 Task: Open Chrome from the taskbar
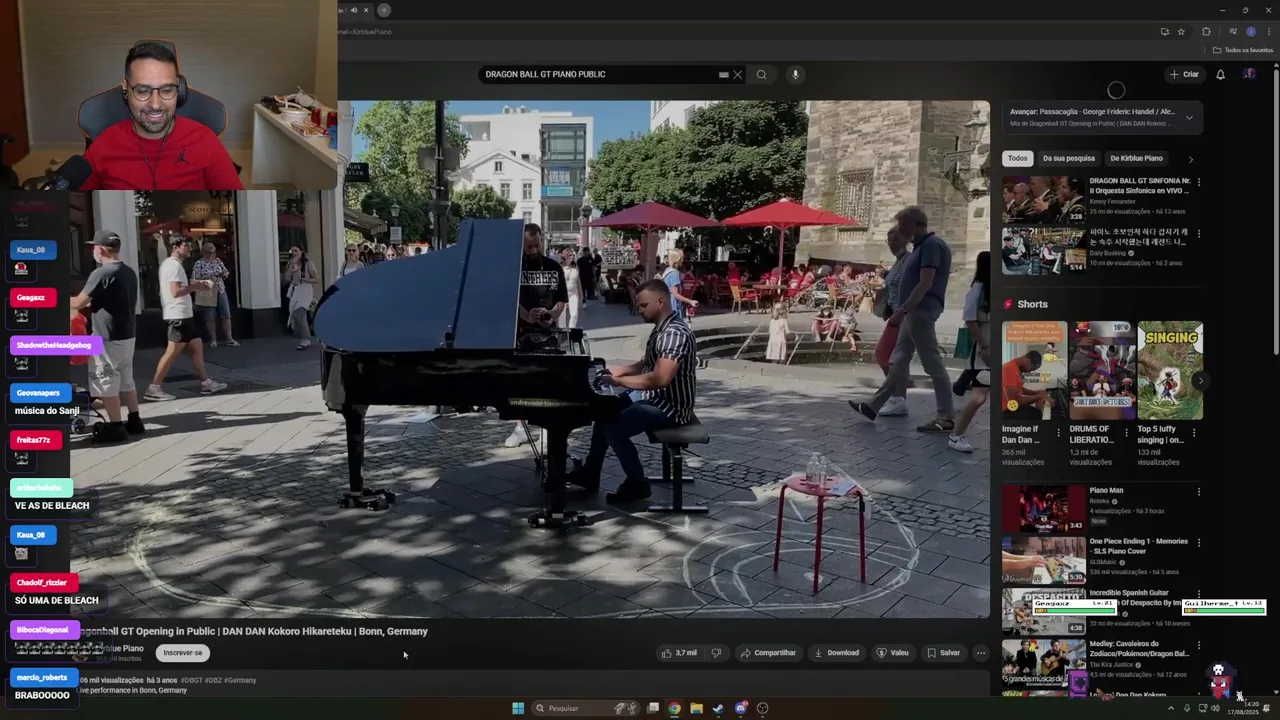(674, 708)
